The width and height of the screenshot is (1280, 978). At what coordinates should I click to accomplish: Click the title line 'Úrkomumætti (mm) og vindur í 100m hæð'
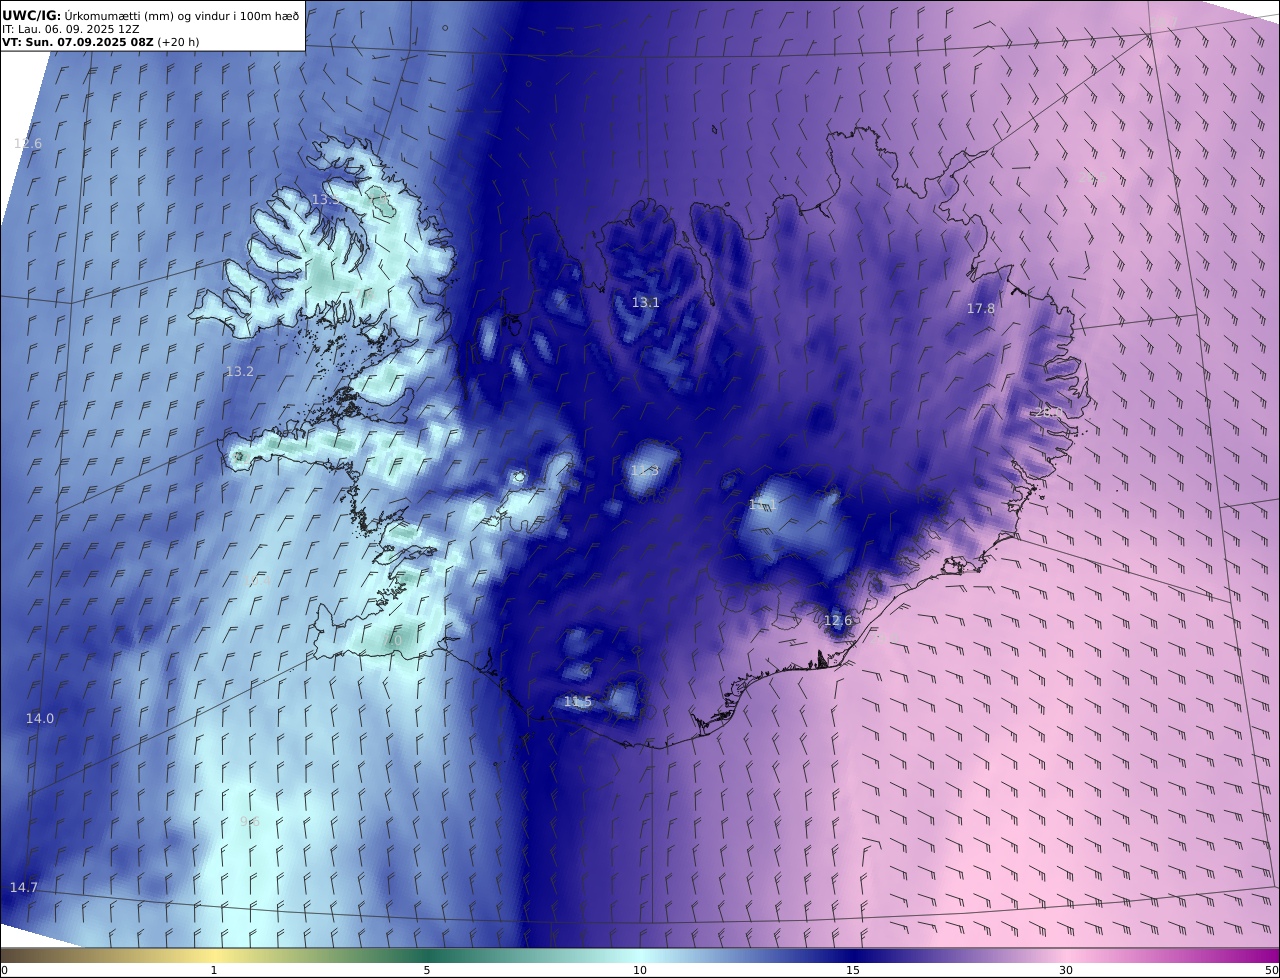(x=182, y=16)
